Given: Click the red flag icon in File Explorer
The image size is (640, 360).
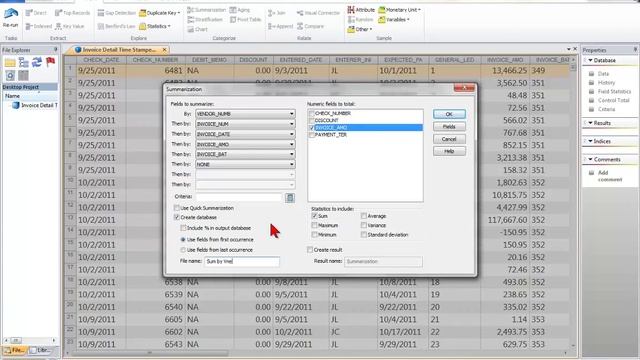Looking at the screenshot, I should point(50,62).
